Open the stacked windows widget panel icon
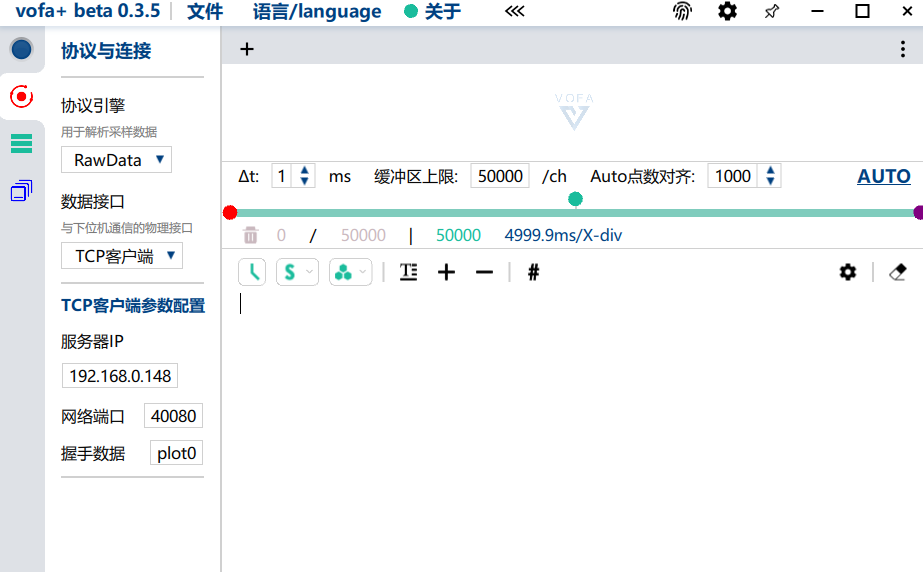The height and width of the screenshot is (572, 923). [21, 191]
